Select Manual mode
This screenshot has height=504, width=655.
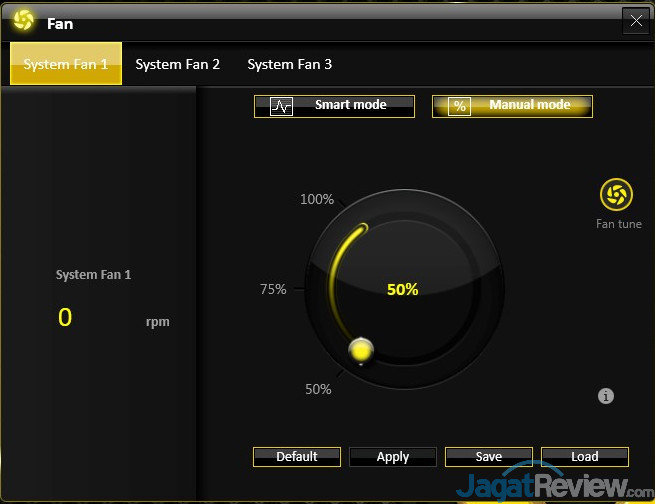pos(512,106)
